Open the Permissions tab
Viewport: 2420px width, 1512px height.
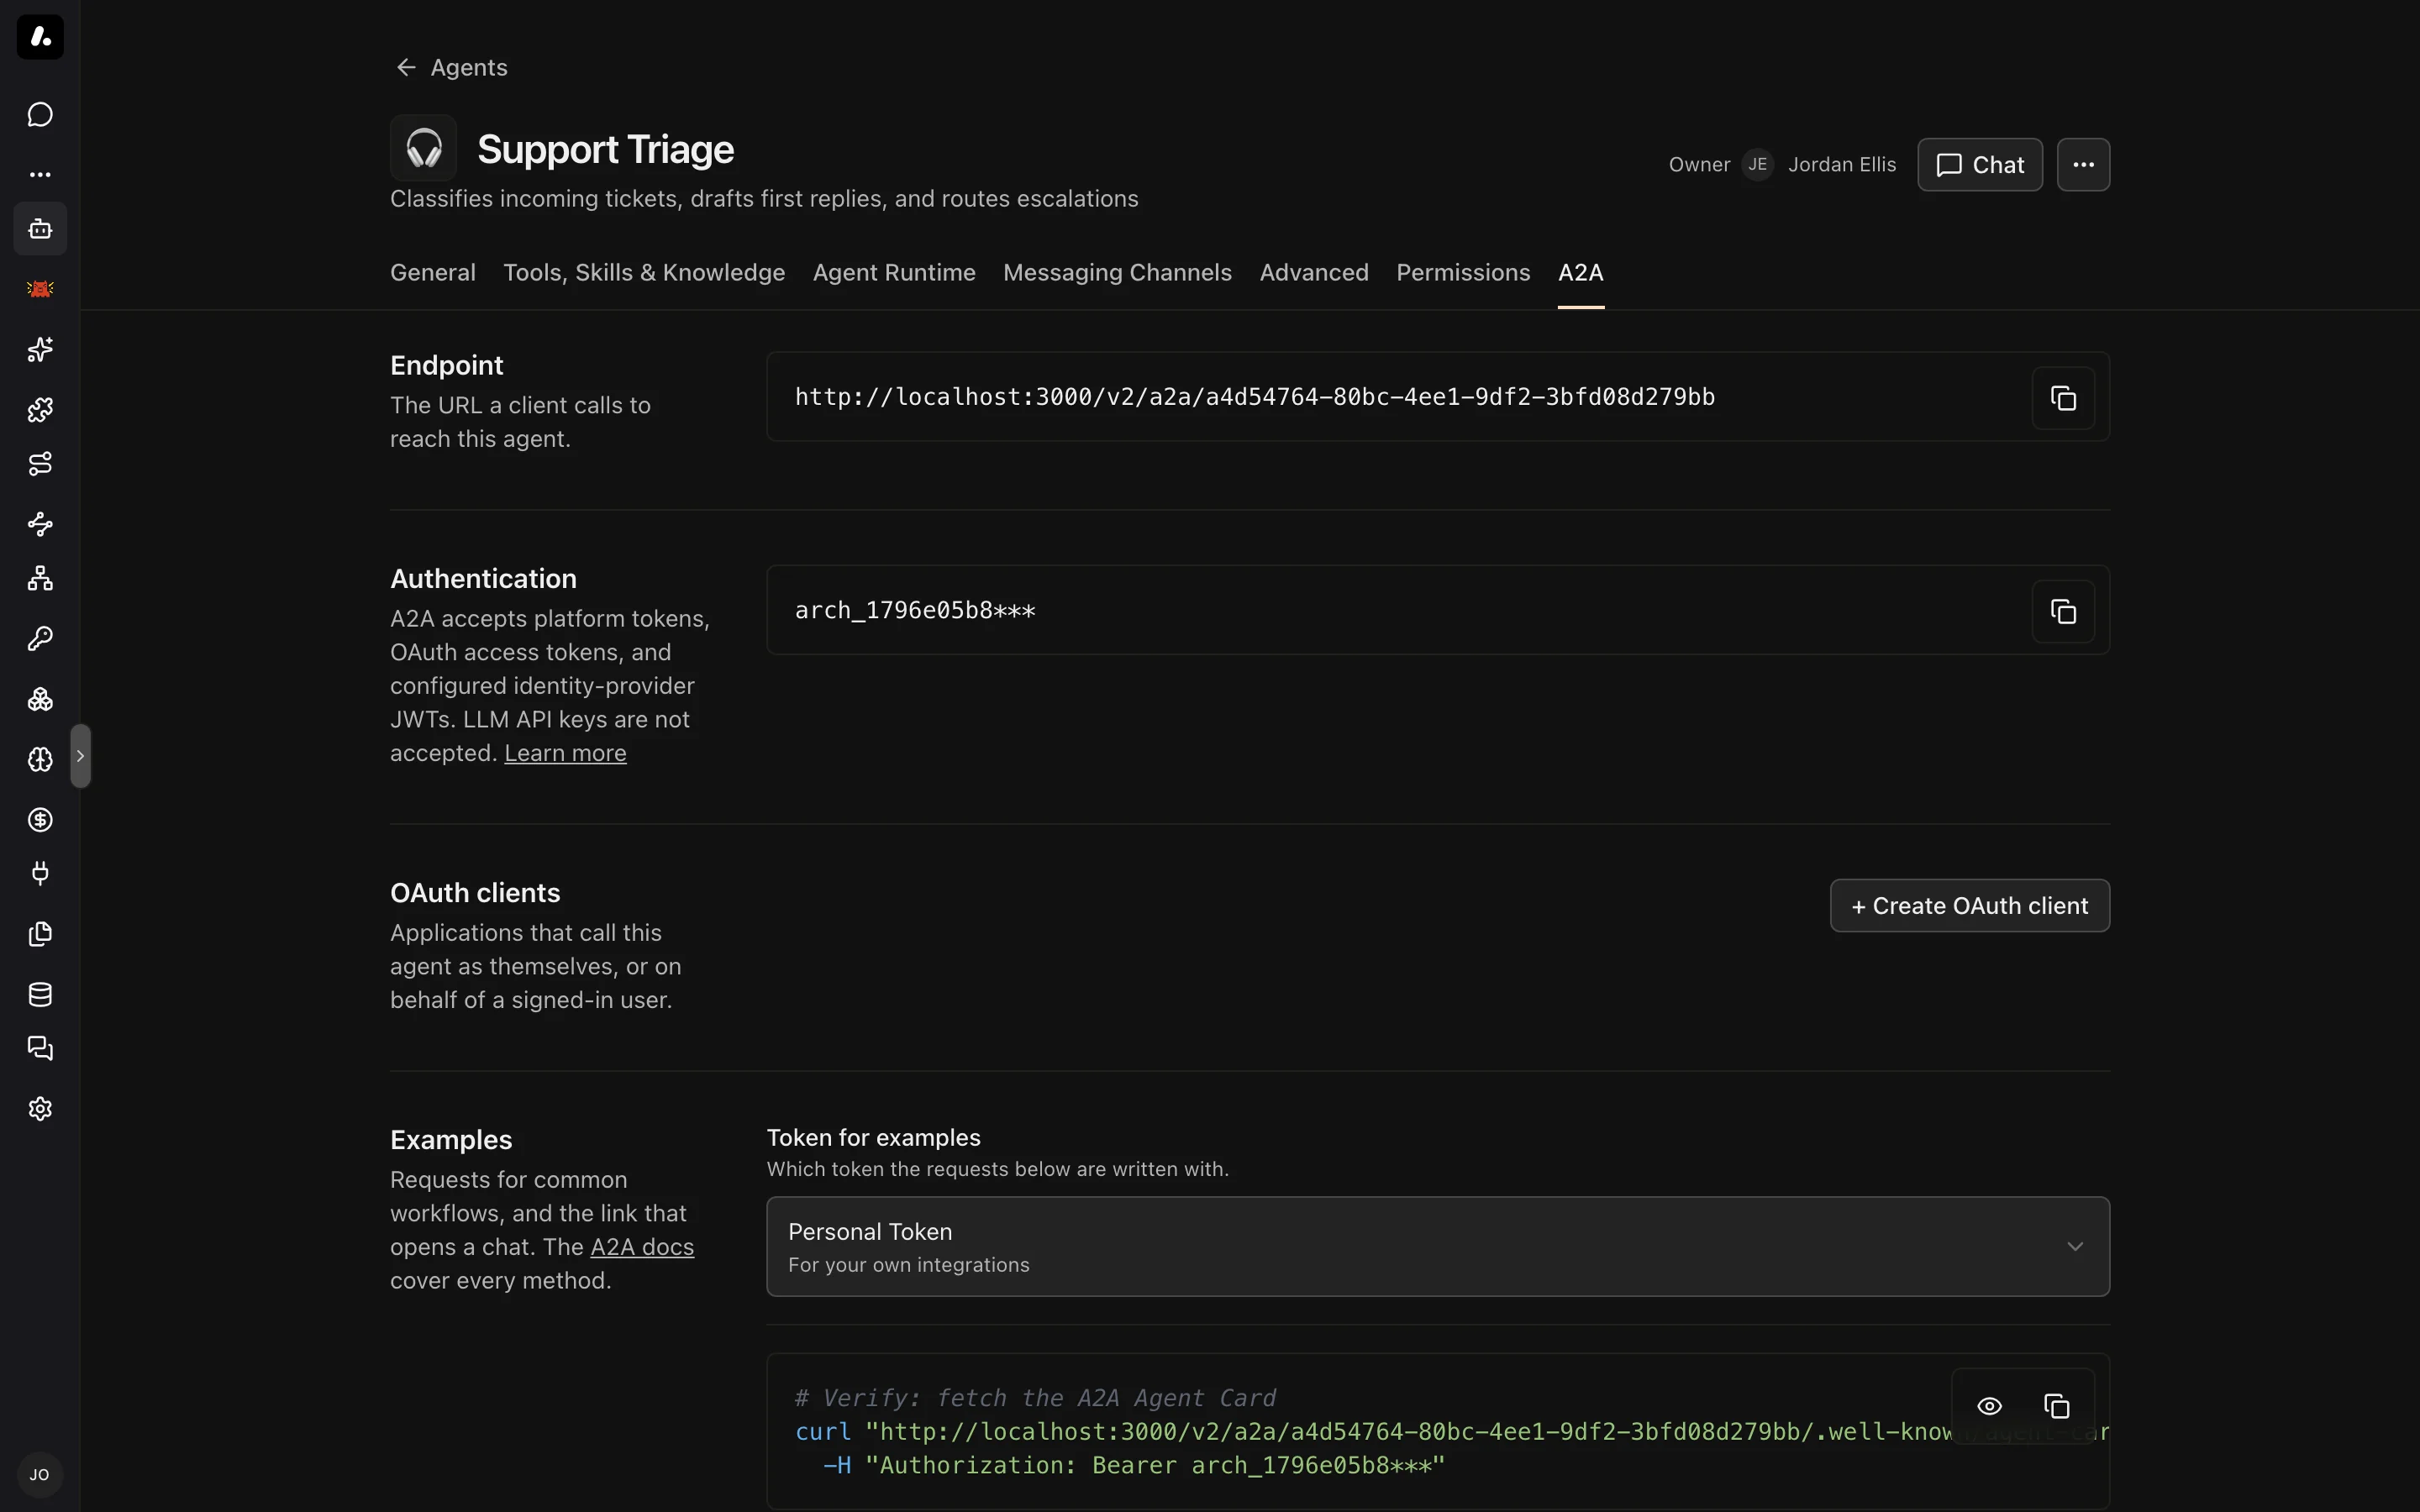click(x=1463, y=273)
